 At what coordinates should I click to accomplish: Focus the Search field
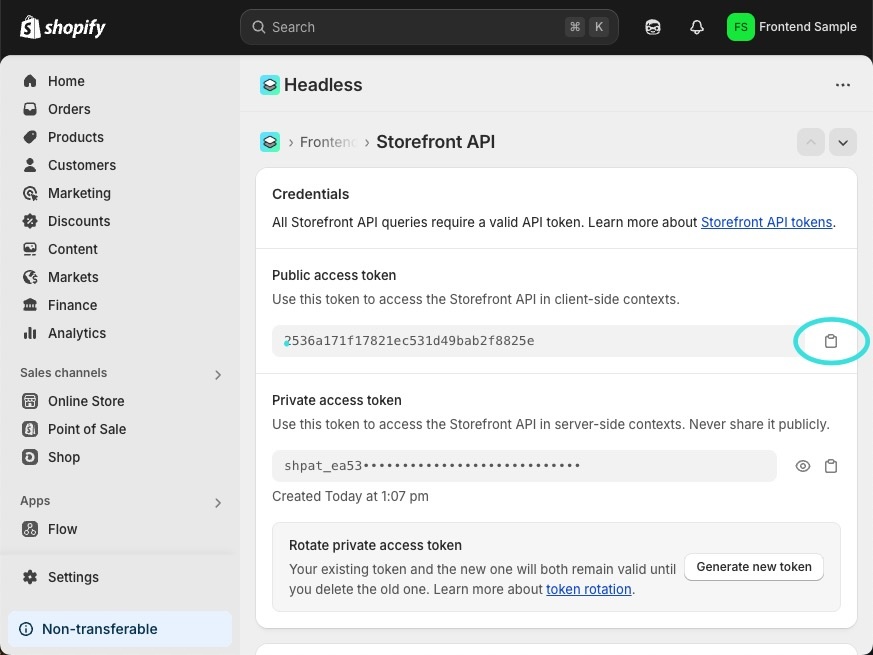[429, 27]
